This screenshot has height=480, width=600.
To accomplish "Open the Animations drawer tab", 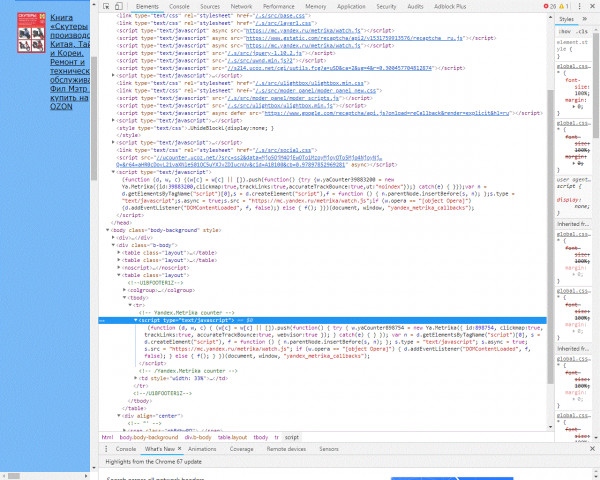I will tap(202, 449).
